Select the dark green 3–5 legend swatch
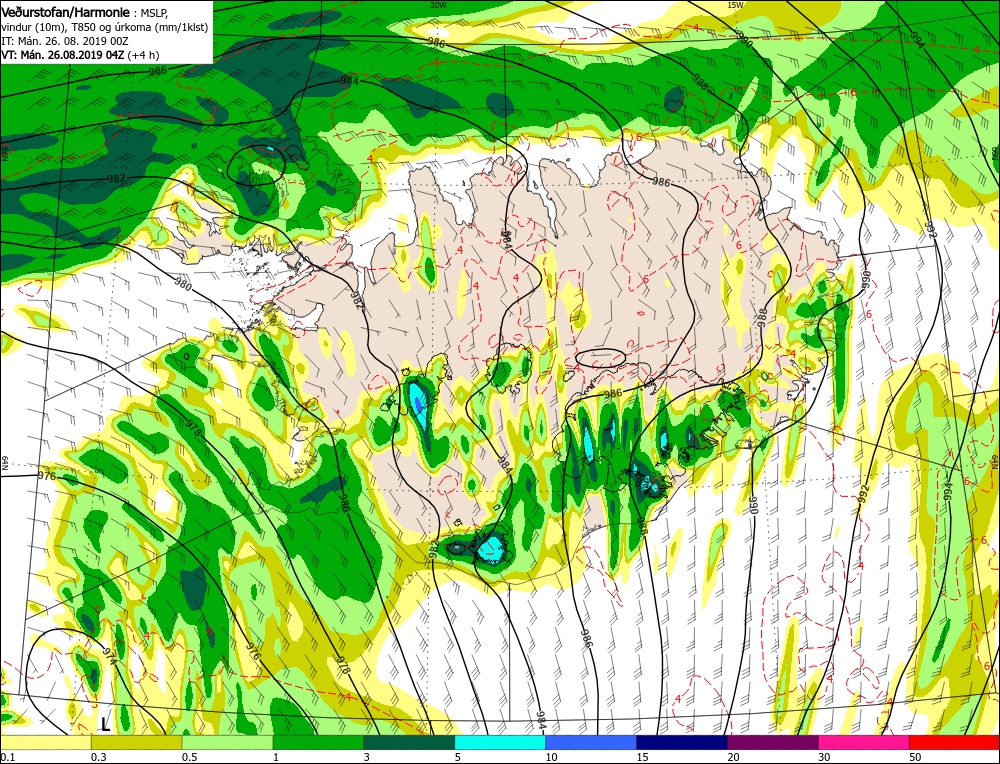Viewport: 1000px width, 764px height. pyautogui.click(x=409, y=742)
